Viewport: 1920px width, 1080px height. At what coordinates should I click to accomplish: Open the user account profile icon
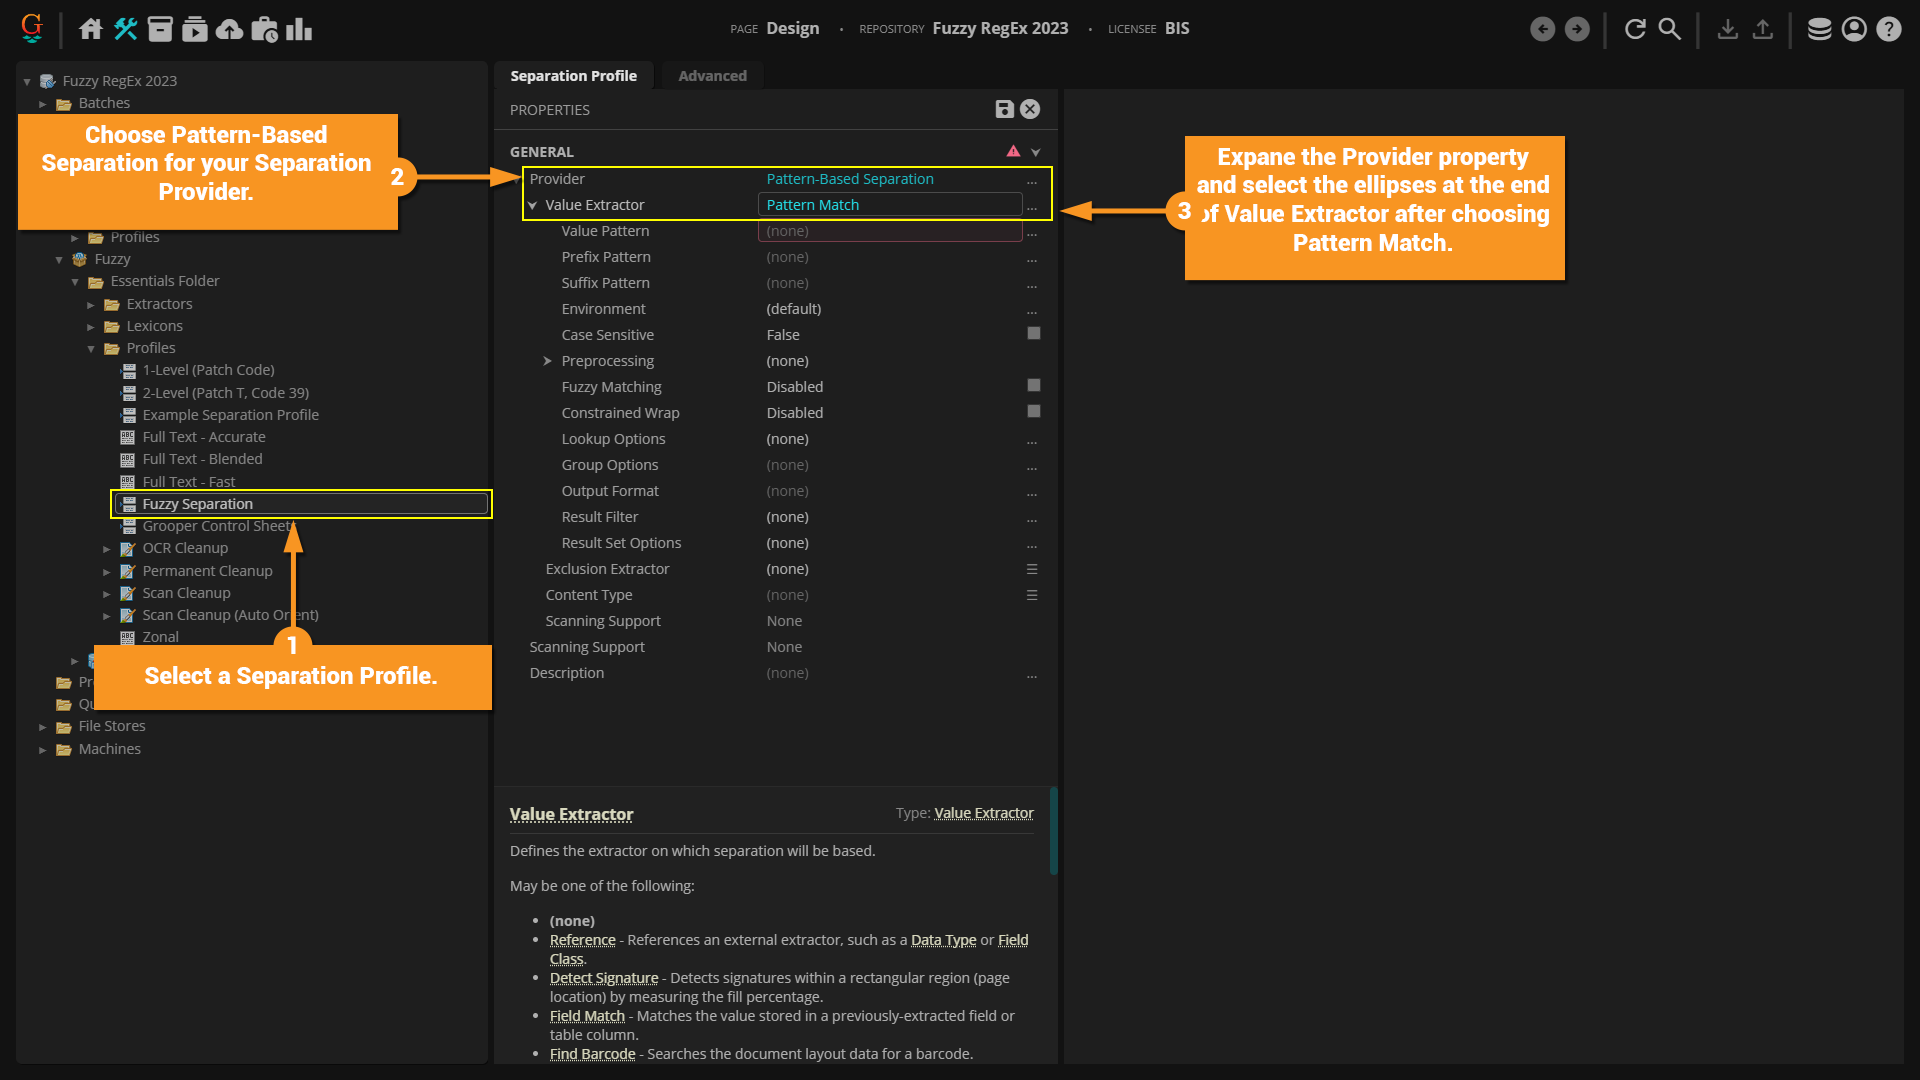click(x=1853, y=29)
